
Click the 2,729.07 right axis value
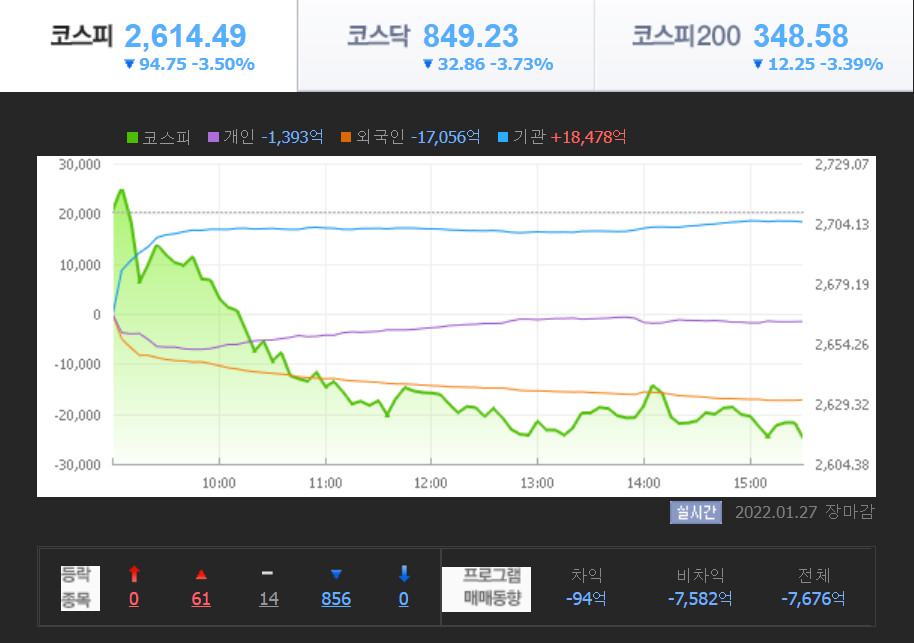tap(842, 165)
